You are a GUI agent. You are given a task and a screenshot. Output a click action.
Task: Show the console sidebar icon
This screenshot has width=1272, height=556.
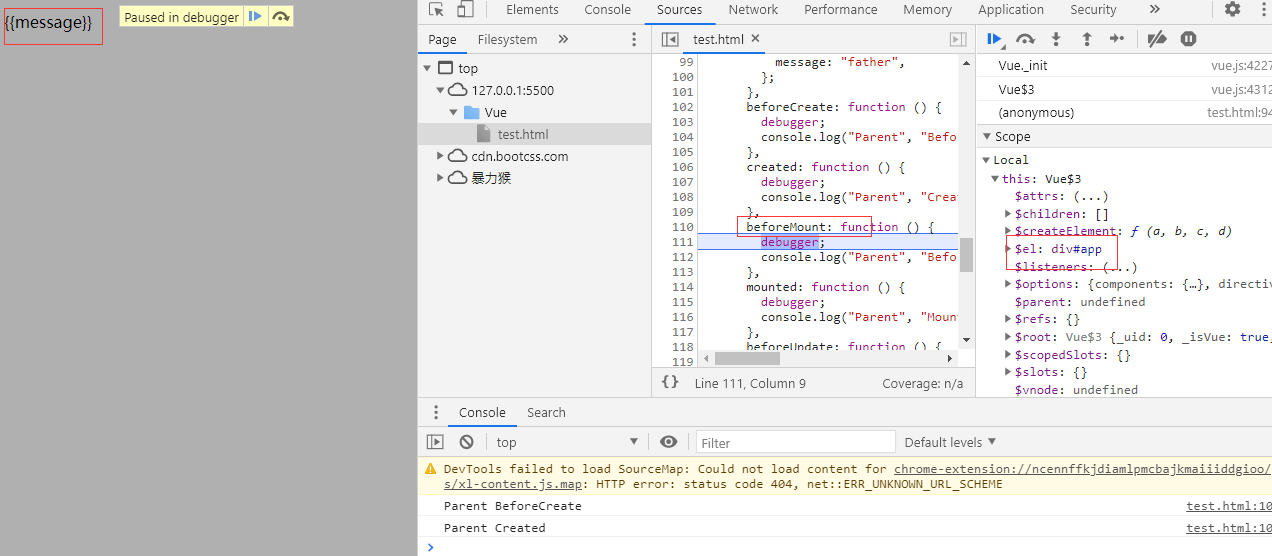pos(435,442)
